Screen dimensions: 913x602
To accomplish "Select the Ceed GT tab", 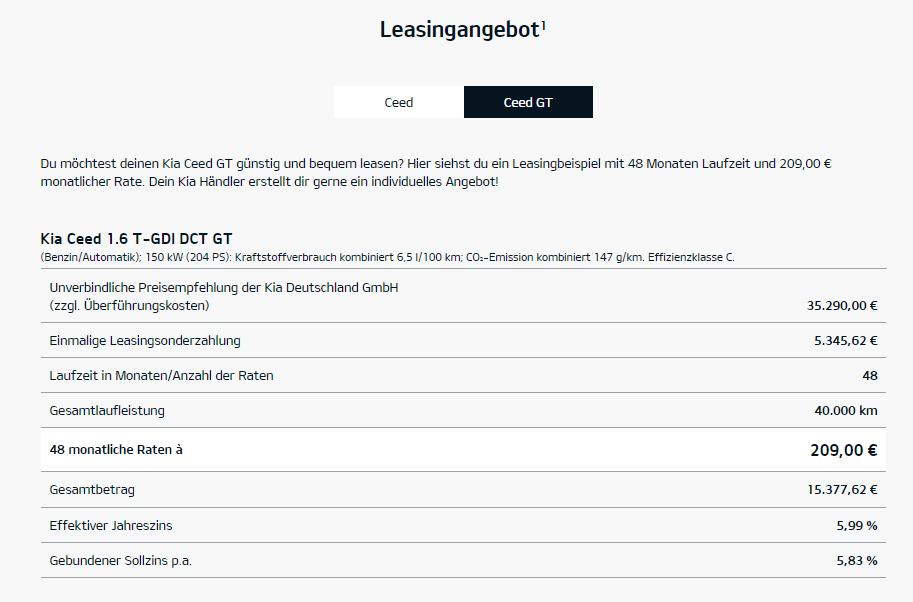I will click(x=528, y=102).
